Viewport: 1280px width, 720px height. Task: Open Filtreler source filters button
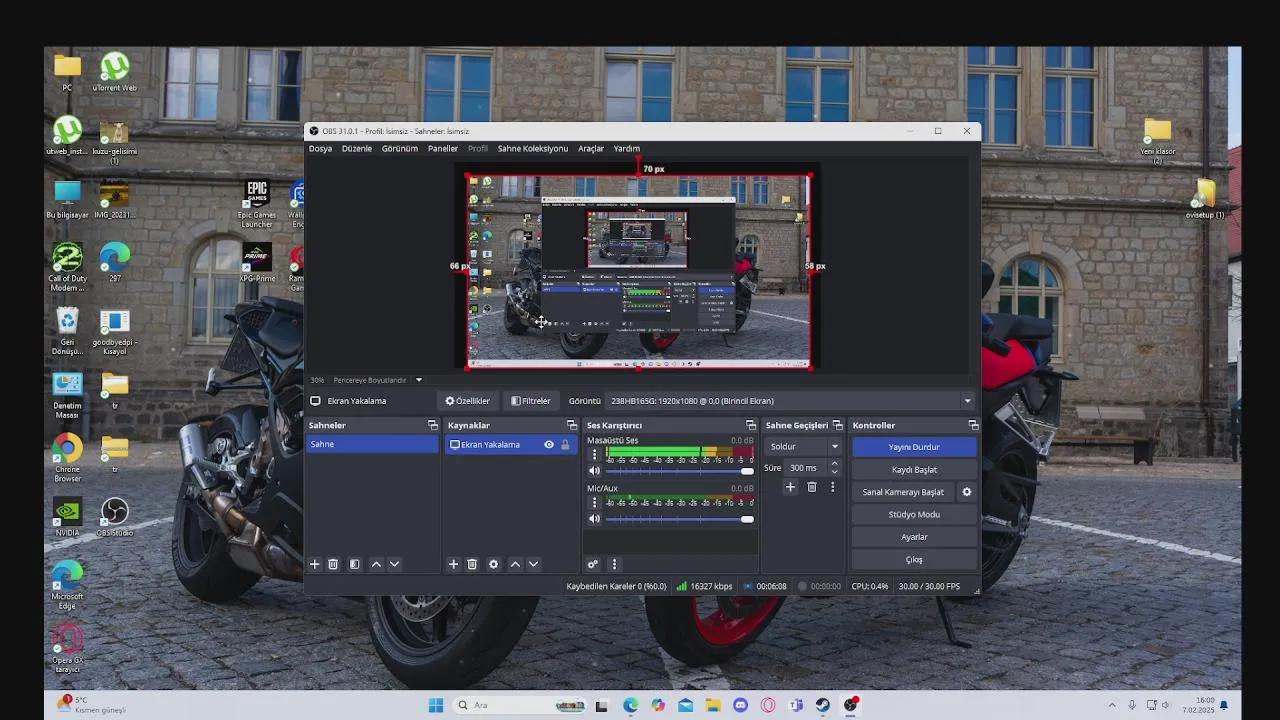[x=531, y=401]
